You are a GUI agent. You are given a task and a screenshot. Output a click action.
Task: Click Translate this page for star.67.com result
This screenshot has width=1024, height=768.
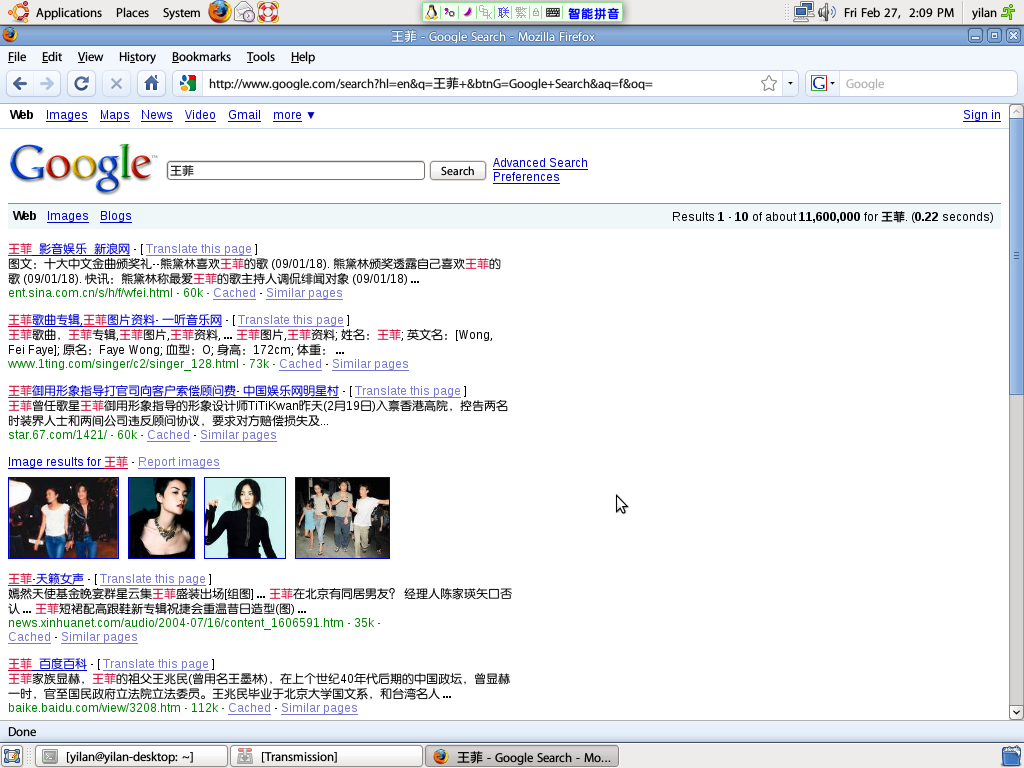[408, 391]
